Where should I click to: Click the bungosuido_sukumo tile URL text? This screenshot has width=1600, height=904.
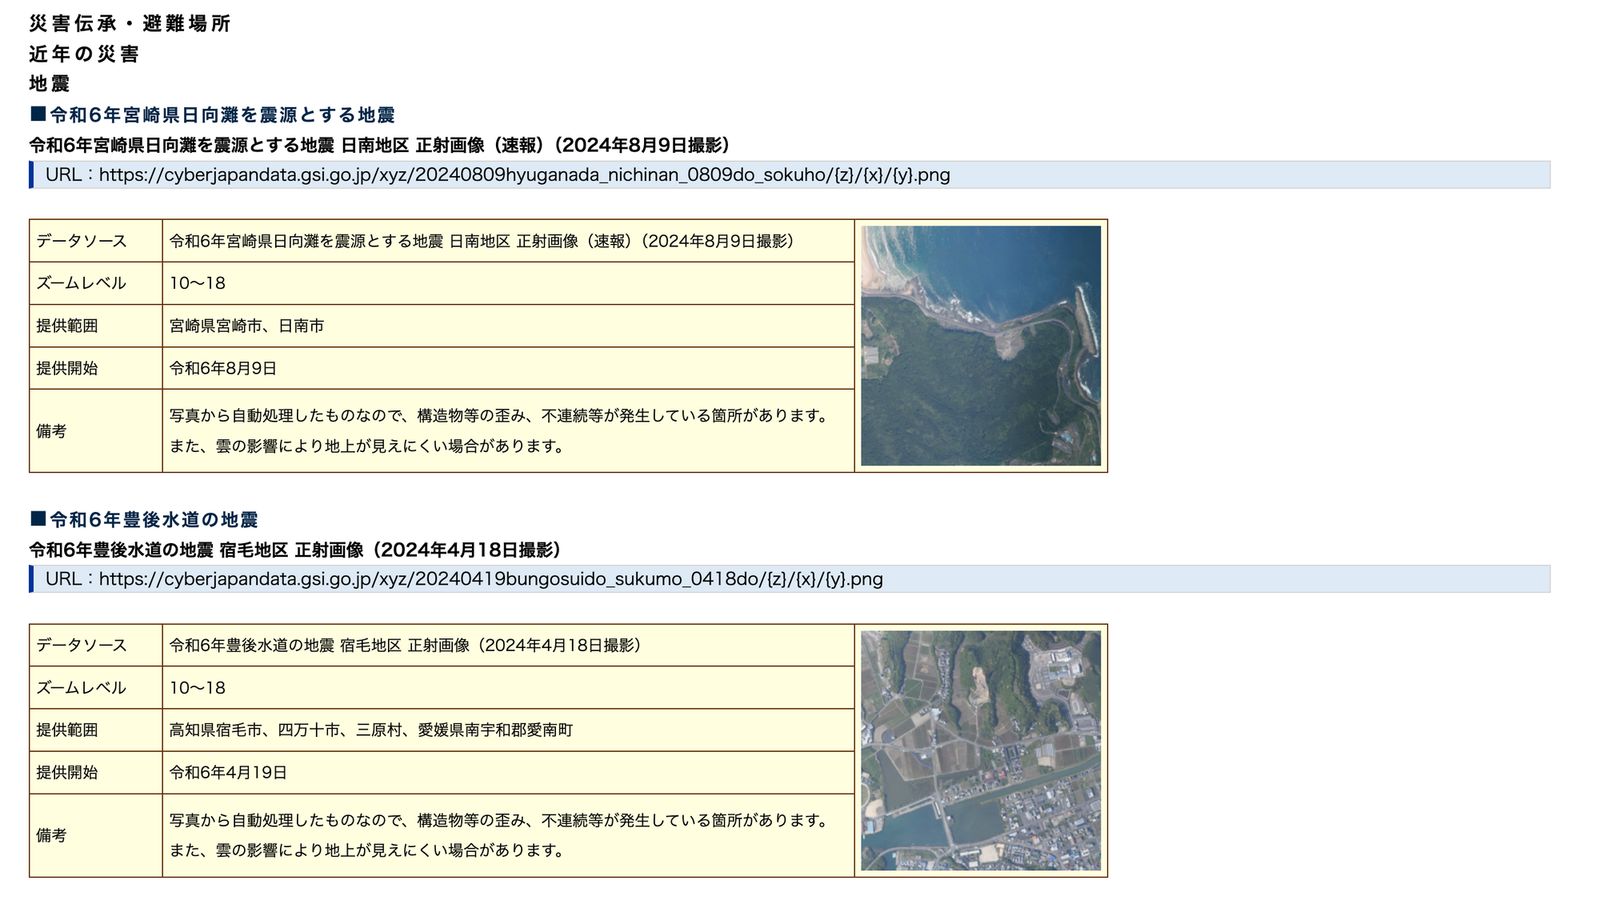click(x=491, y=579)
